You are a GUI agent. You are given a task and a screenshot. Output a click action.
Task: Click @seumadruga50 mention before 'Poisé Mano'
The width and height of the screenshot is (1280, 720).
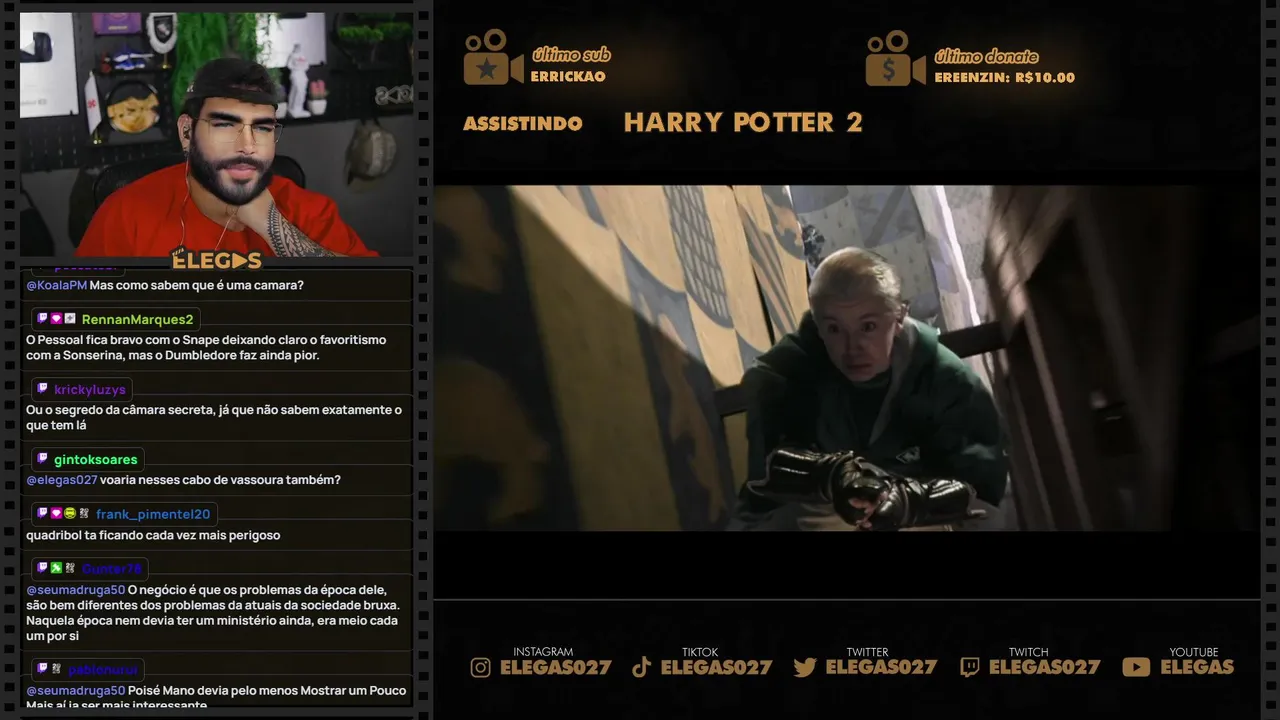(x=76, y=690)
